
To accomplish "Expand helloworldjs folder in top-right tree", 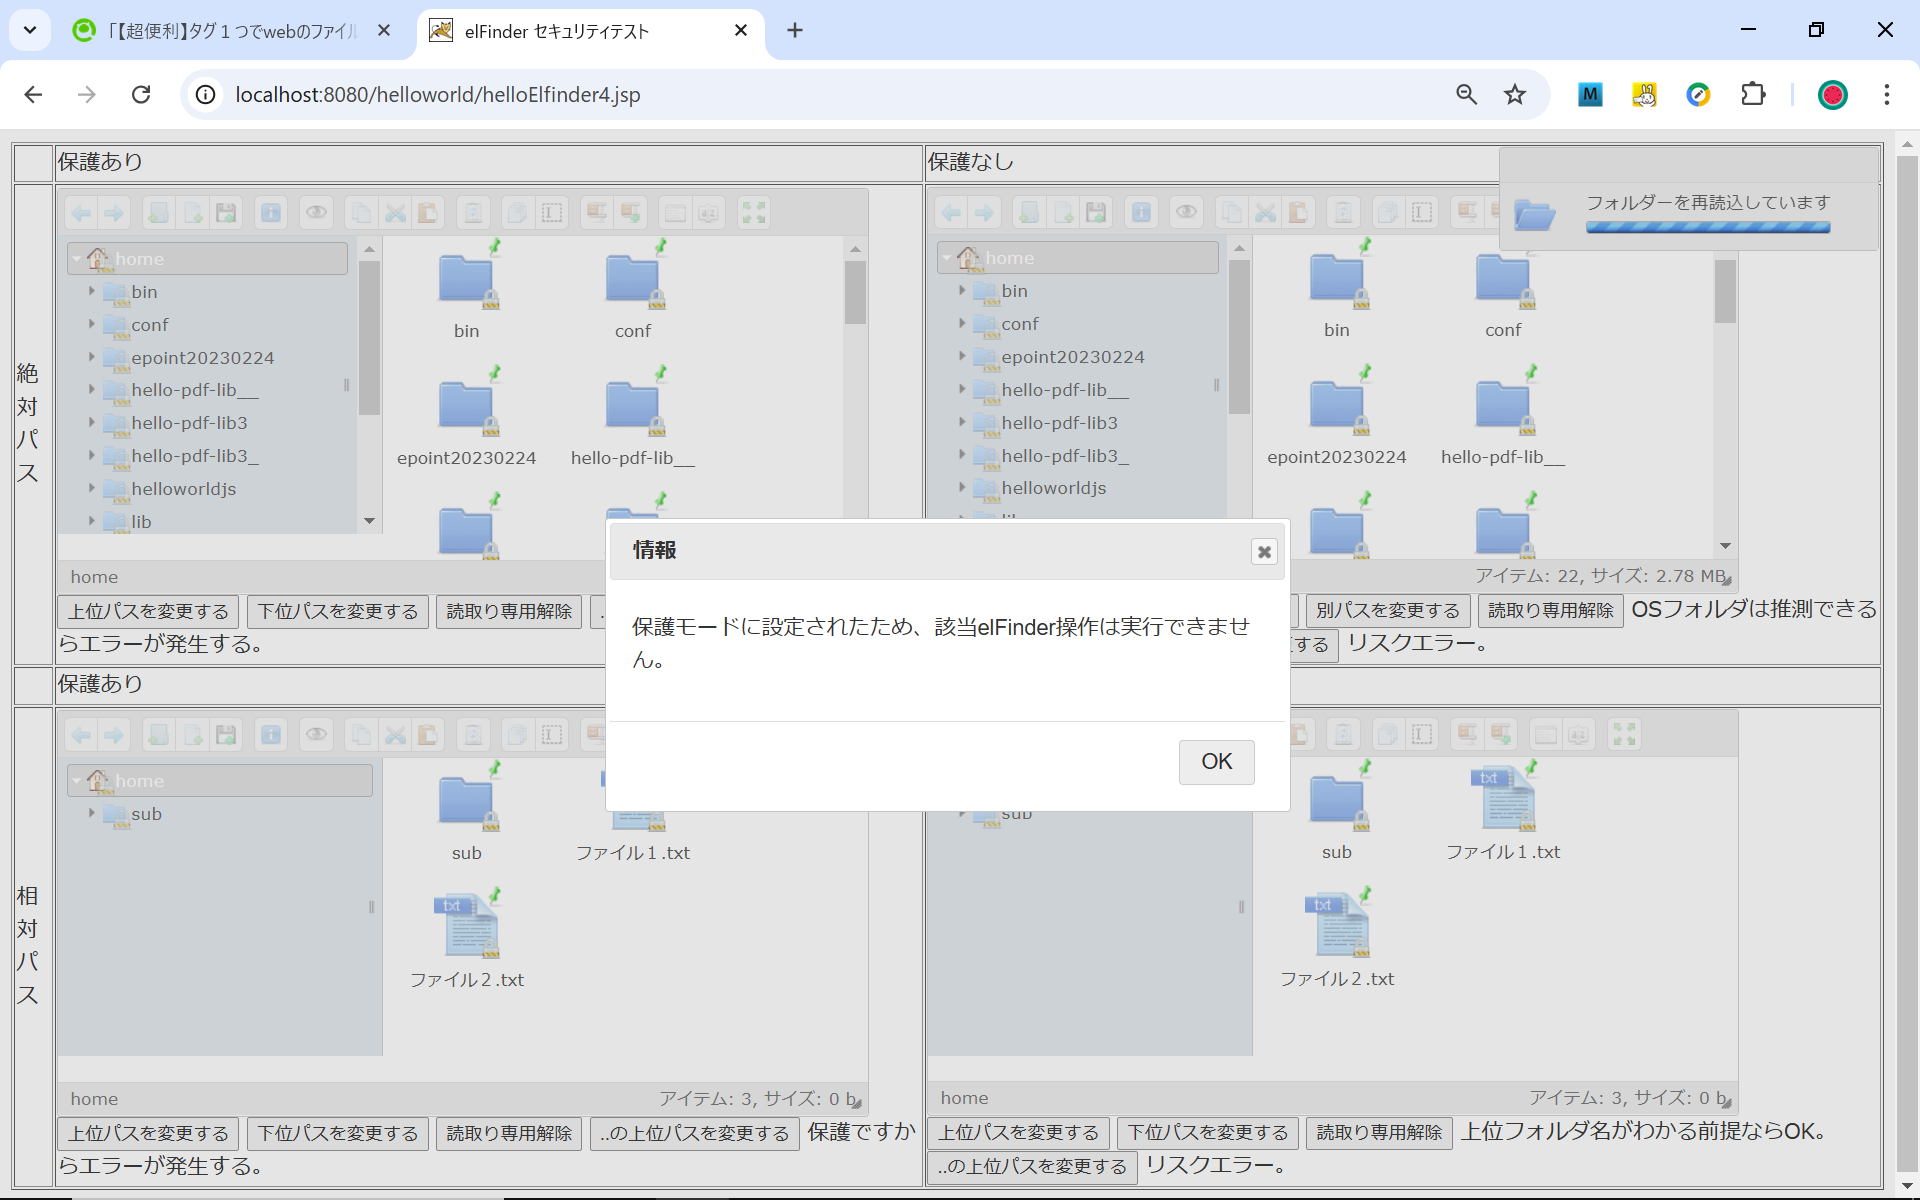I will (962, 487).
